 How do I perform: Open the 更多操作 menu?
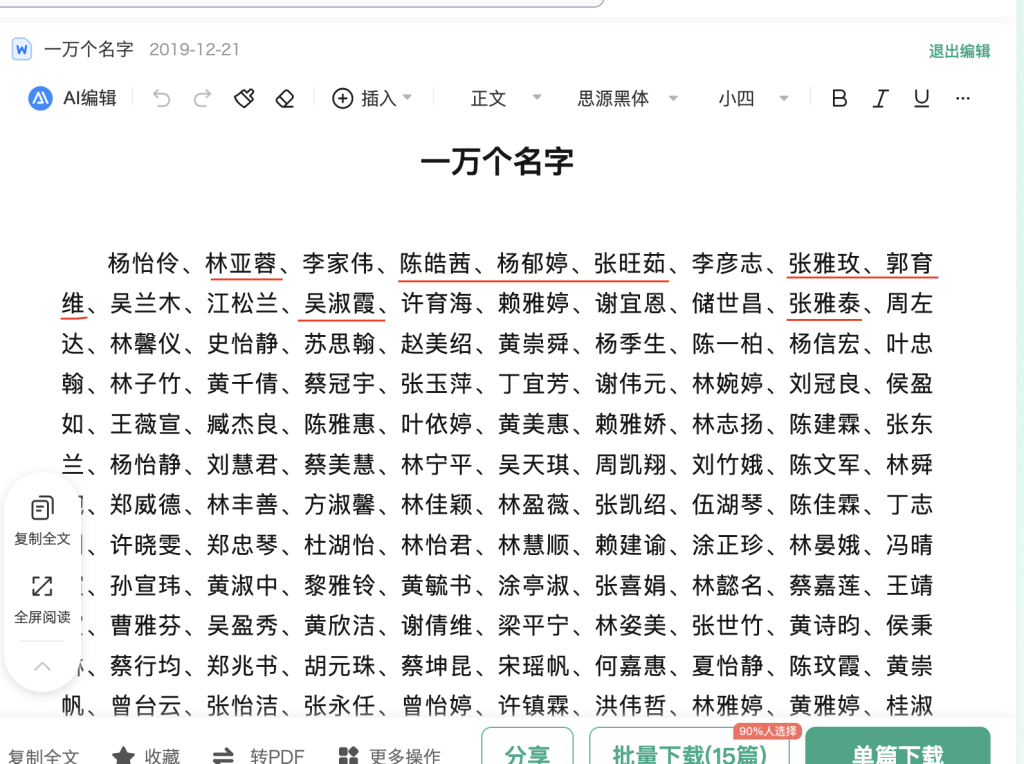click(392, 757)
